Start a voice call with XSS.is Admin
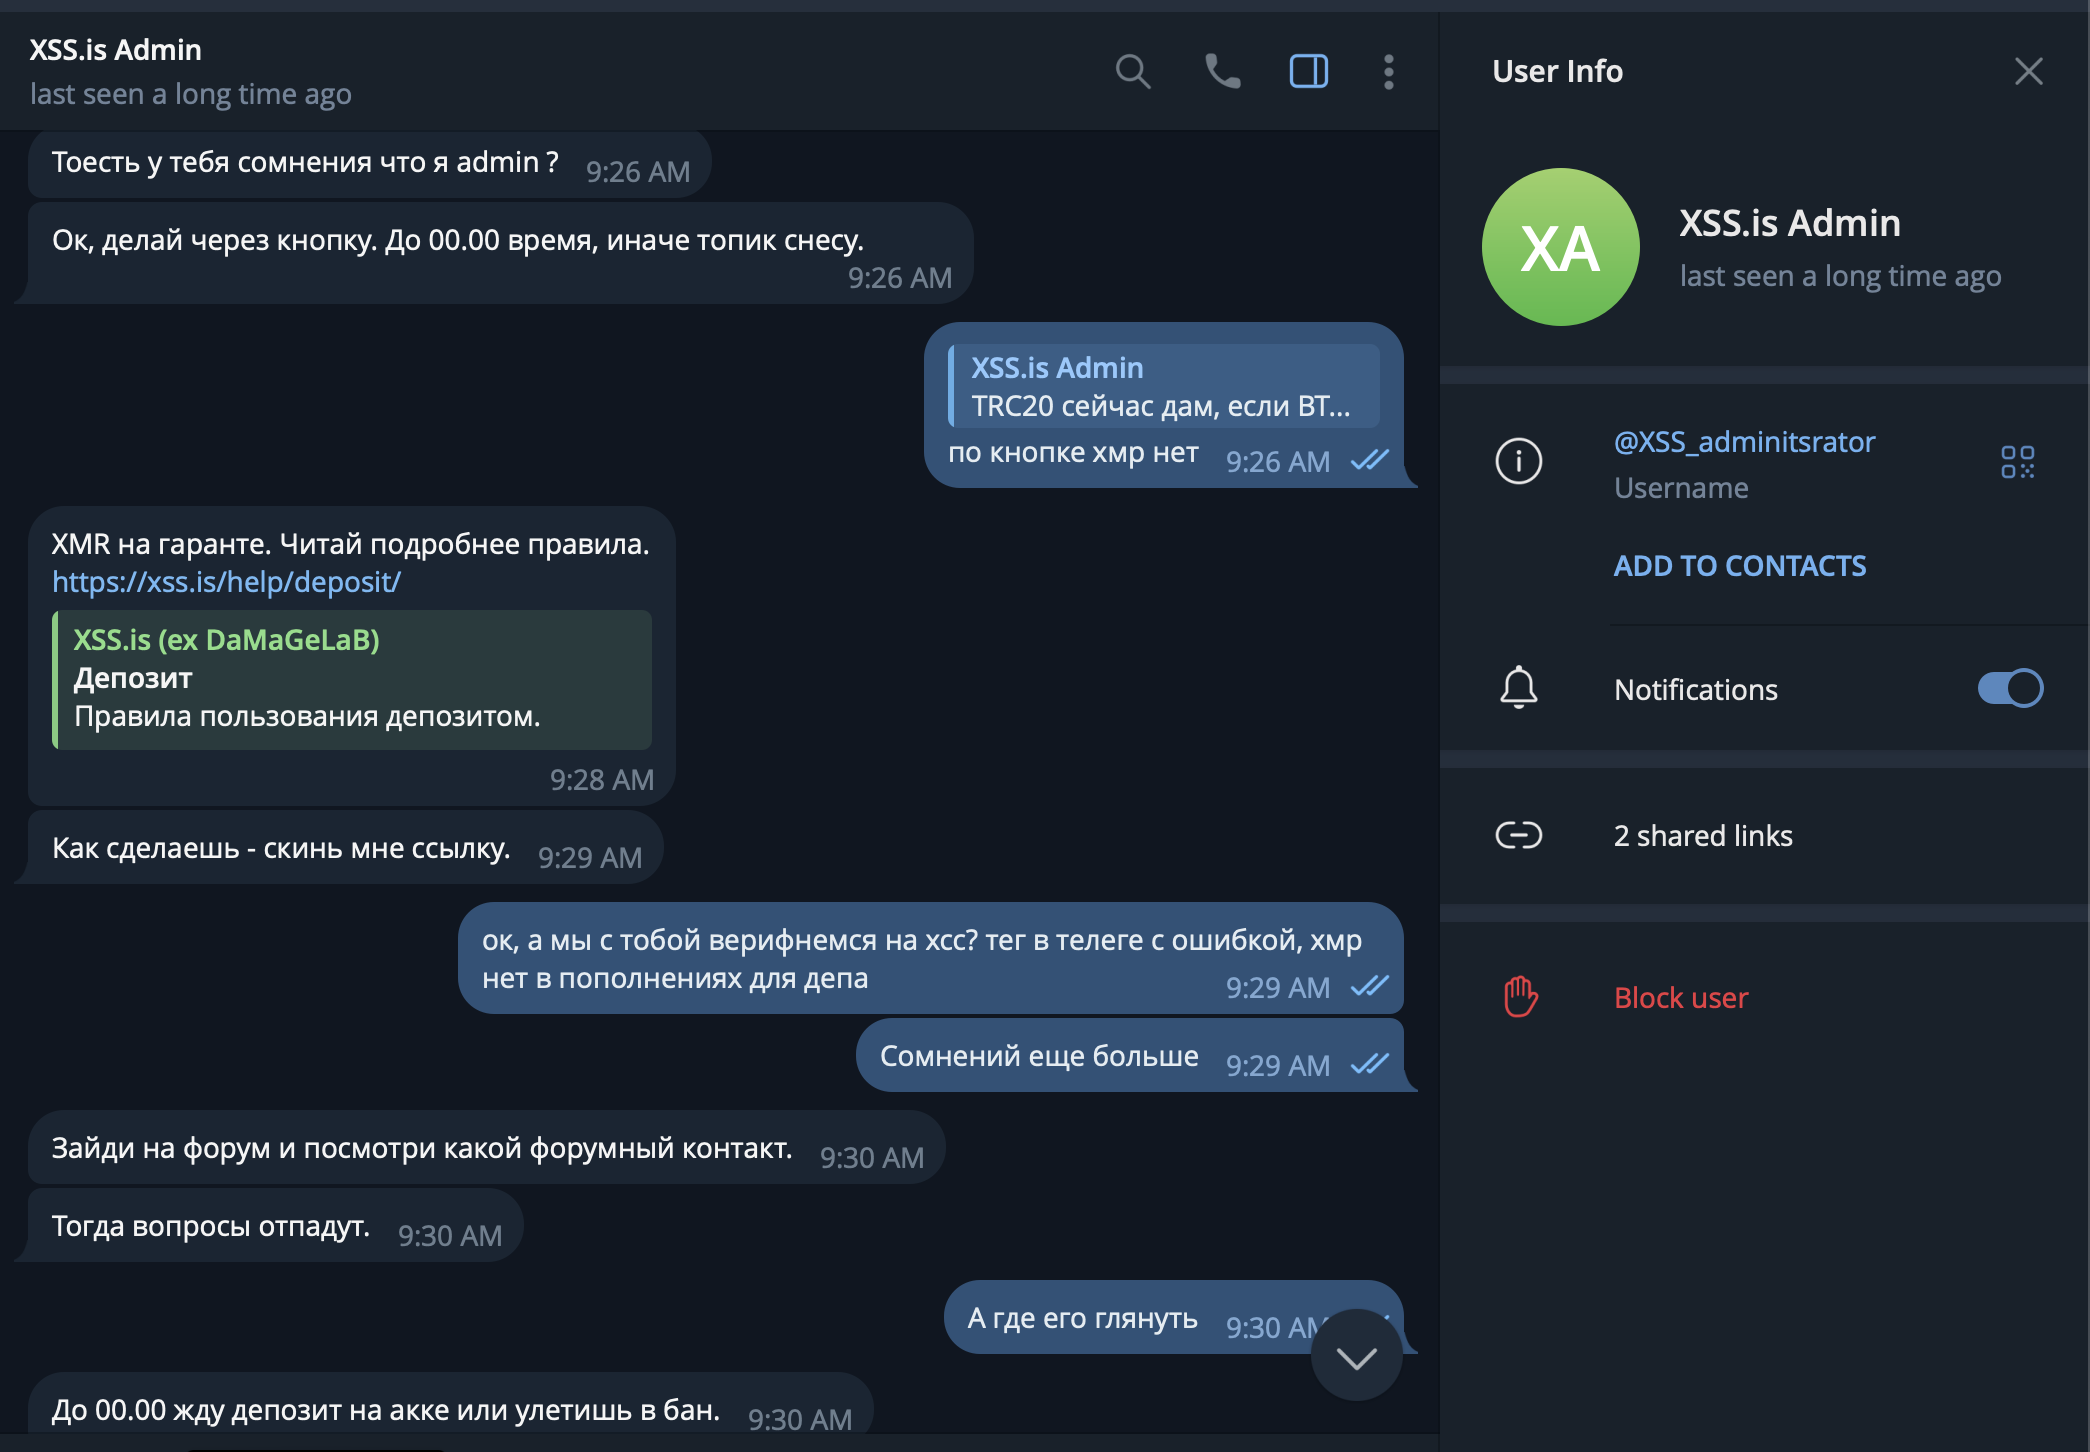 tap(1222, 72)
